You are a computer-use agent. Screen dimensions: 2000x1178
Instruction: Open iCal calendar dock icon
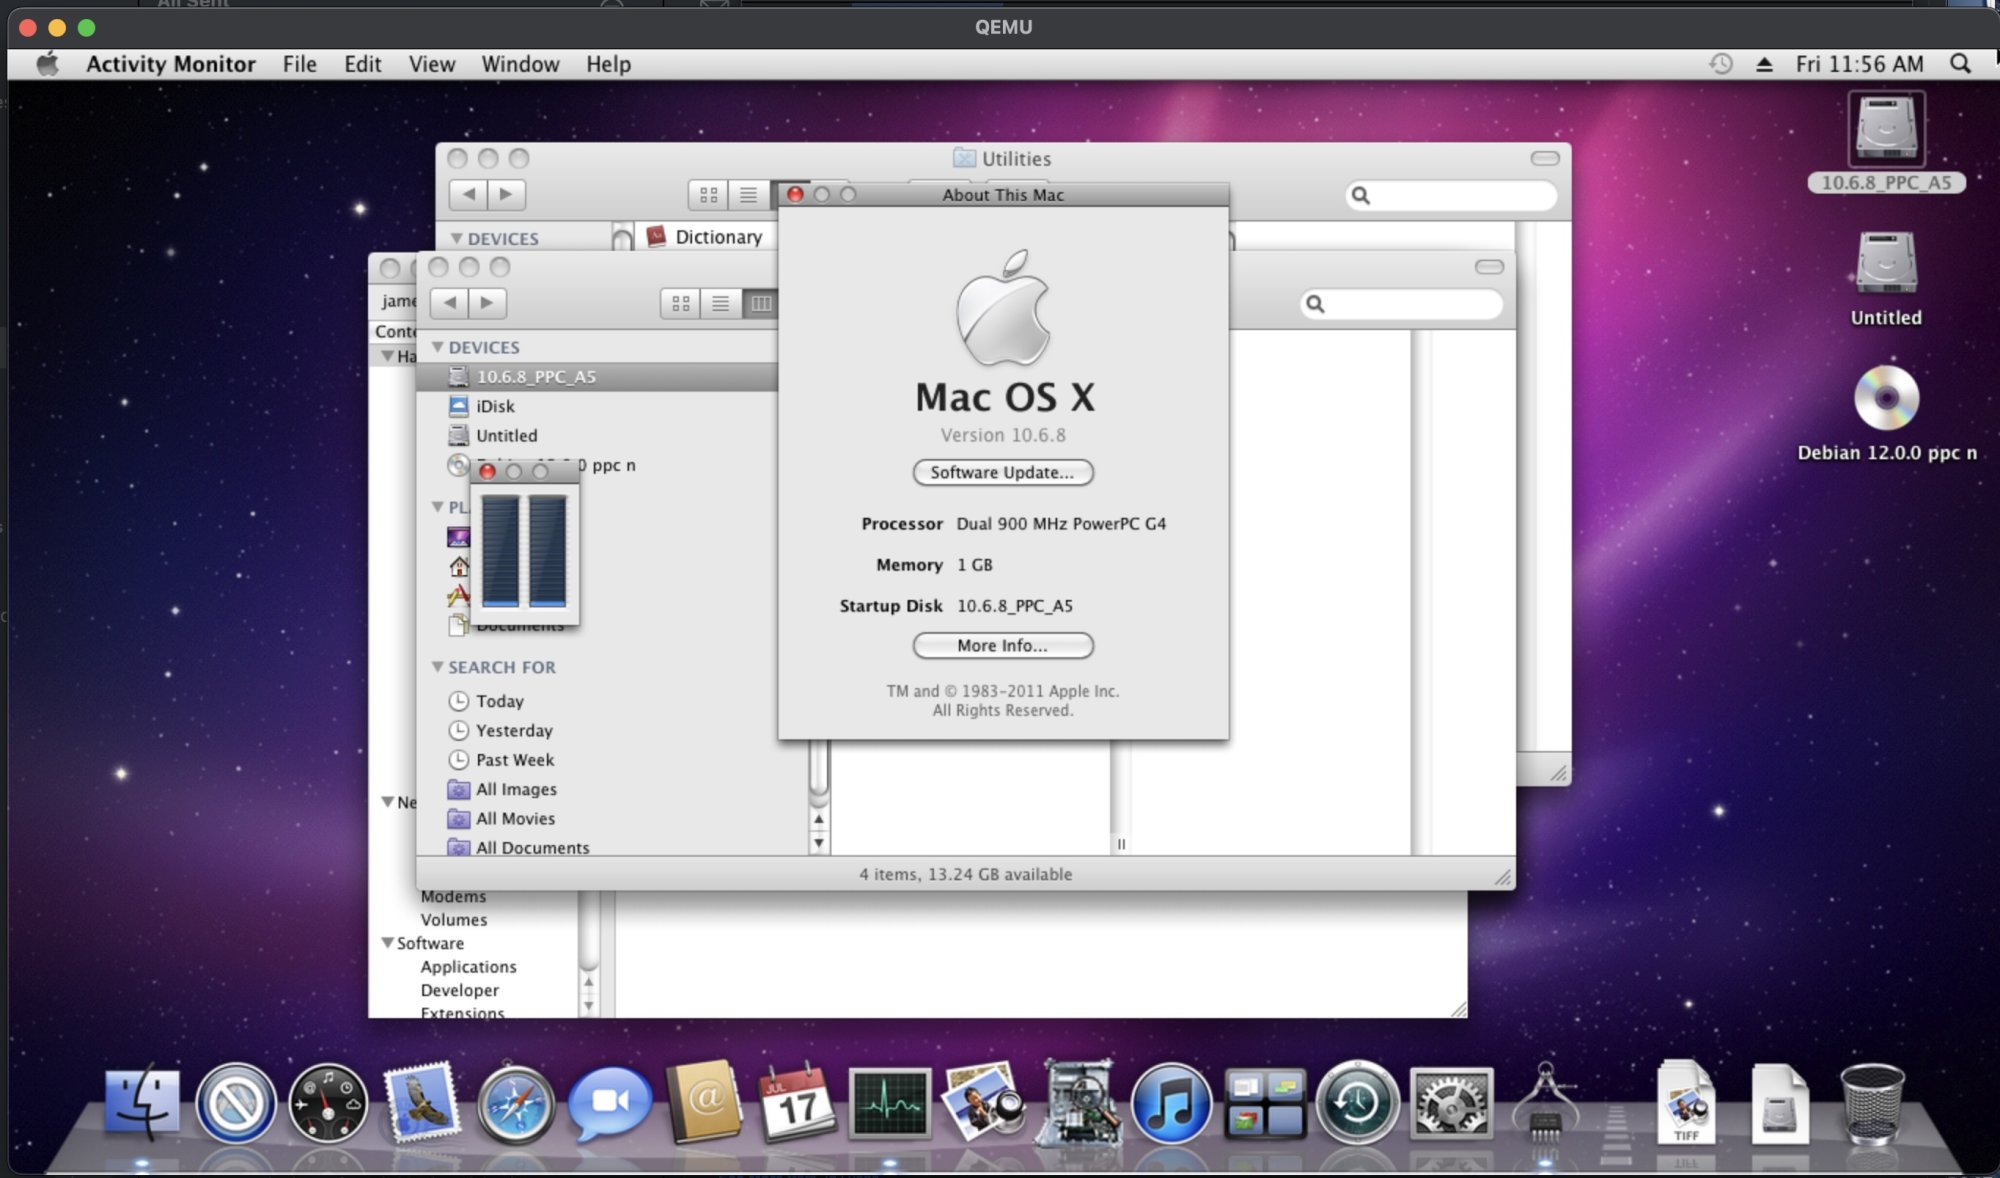click(797, 1105)
